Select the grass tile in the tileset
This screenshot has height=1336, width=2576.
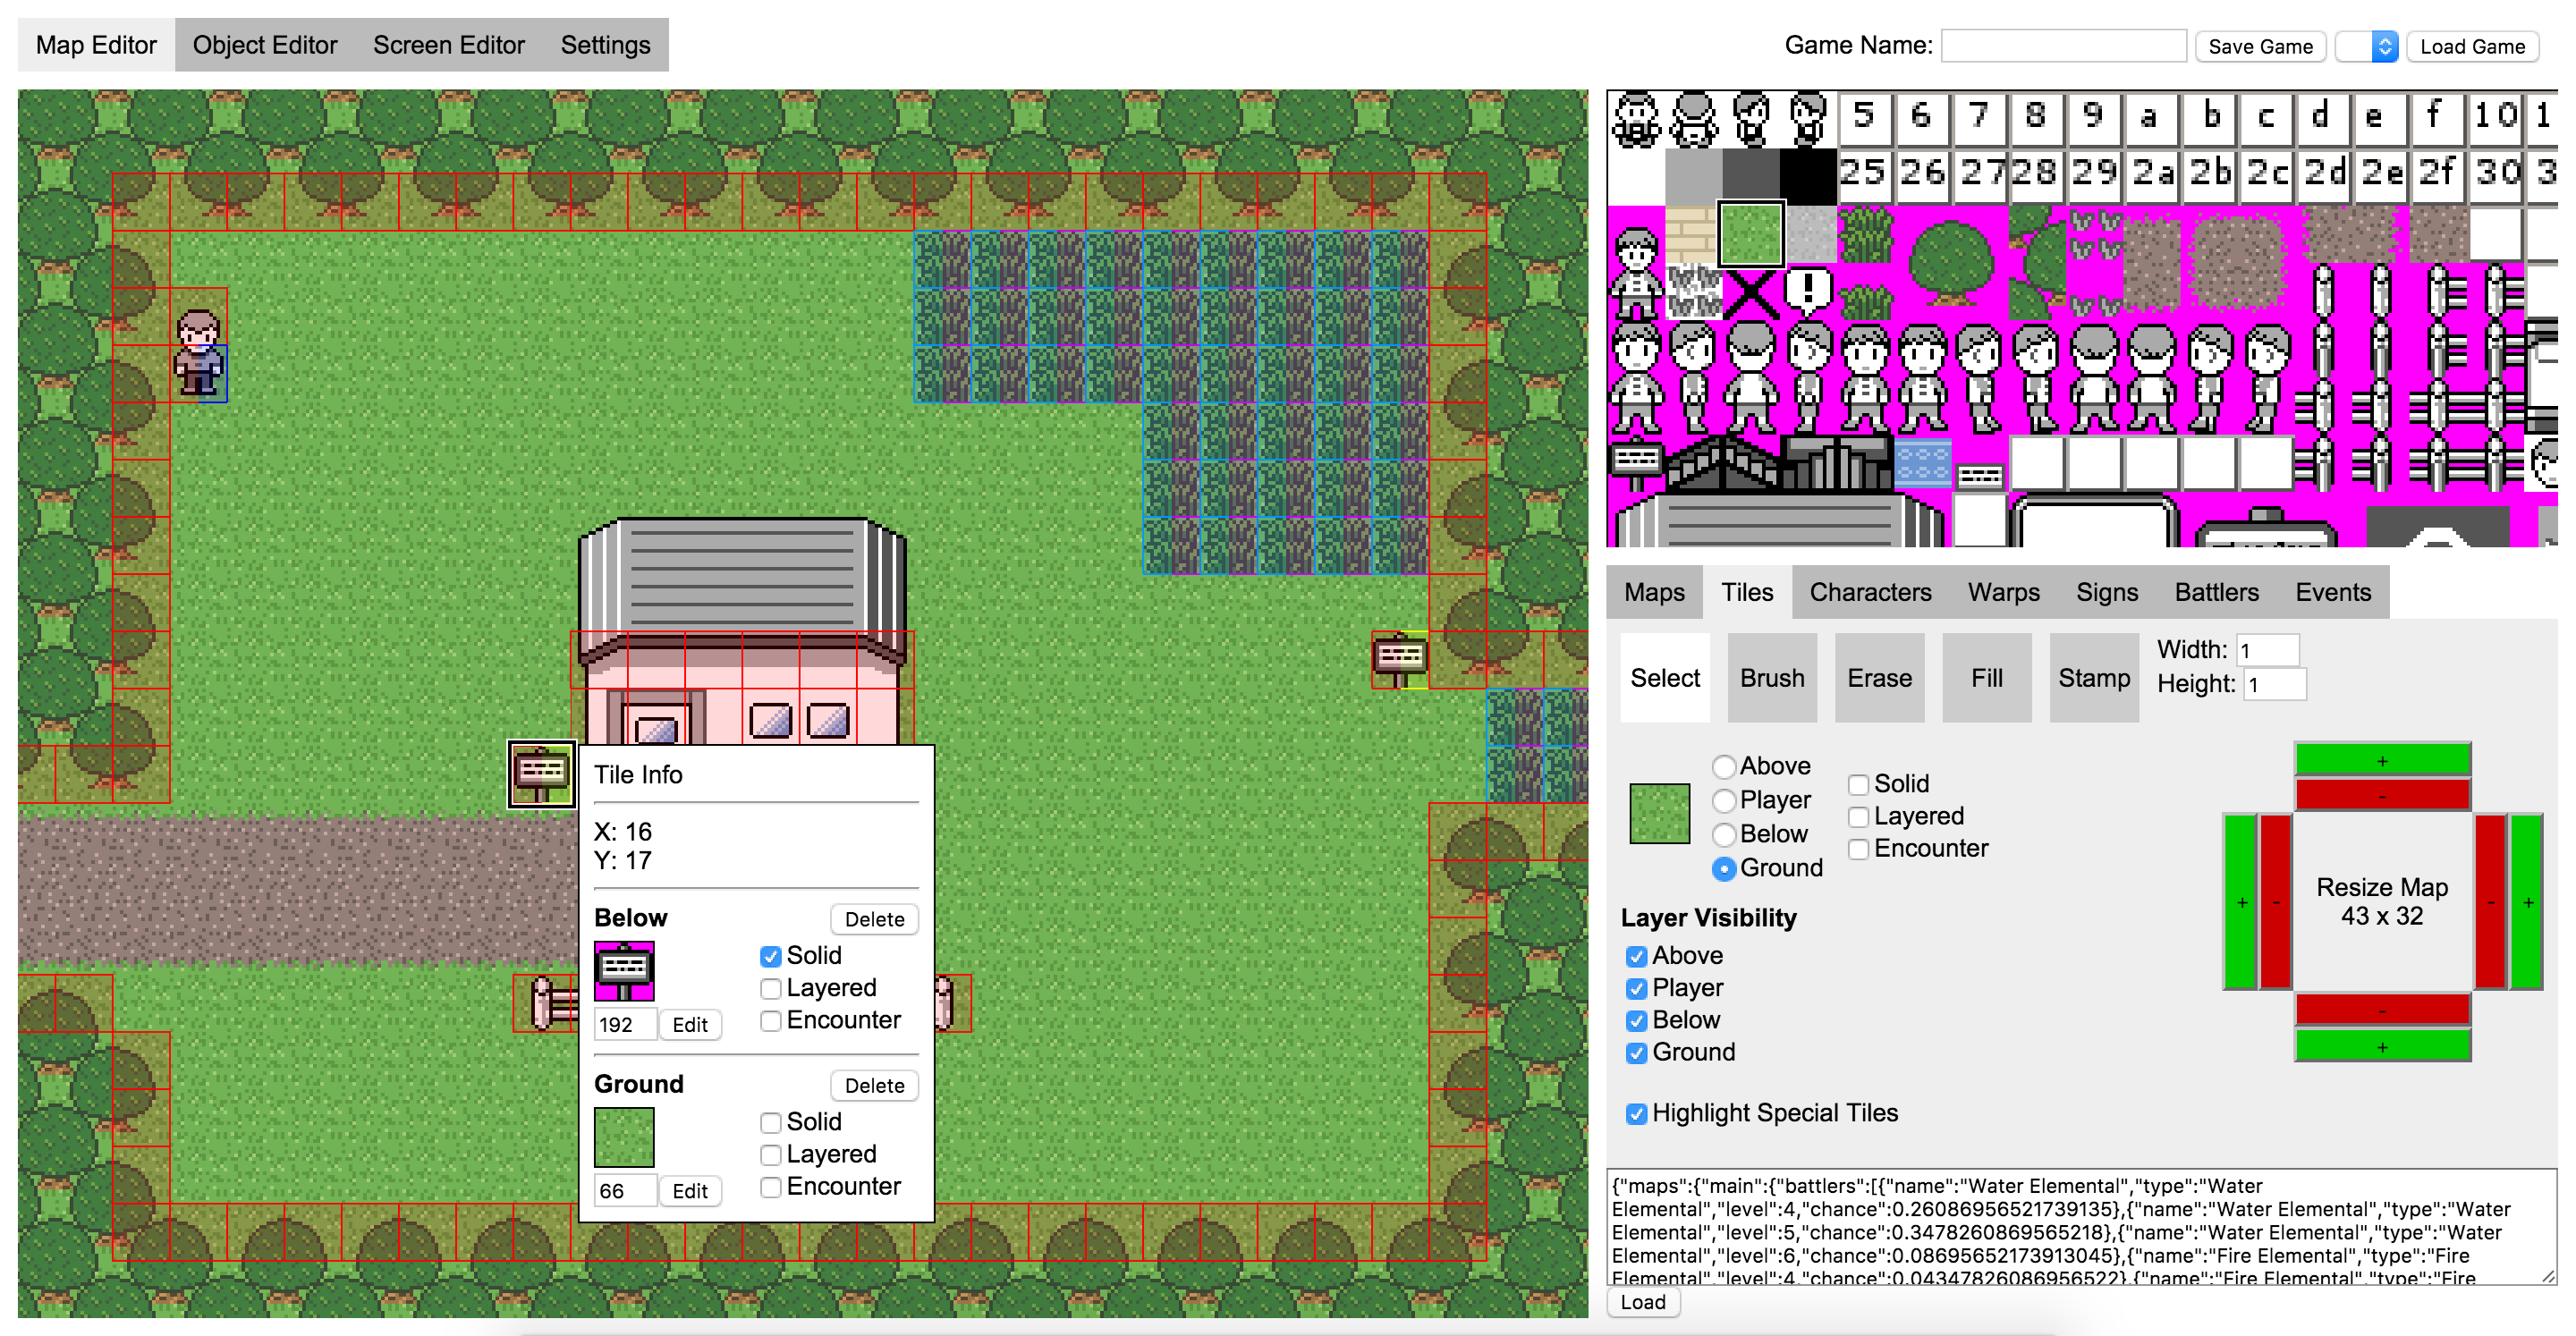(1750, 234)
